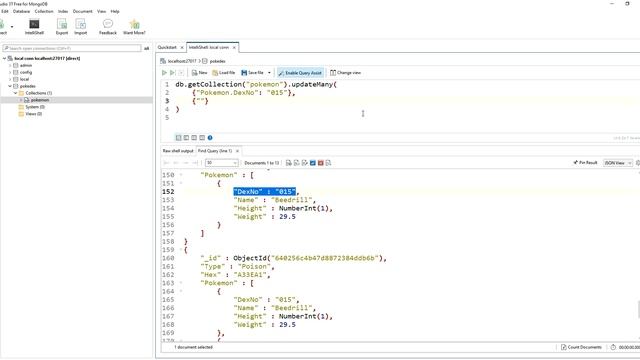Click the highlighted "DexNo" : "015" text on line 152
This screenshot has height=360, width=640.
(x=264, y=191)
